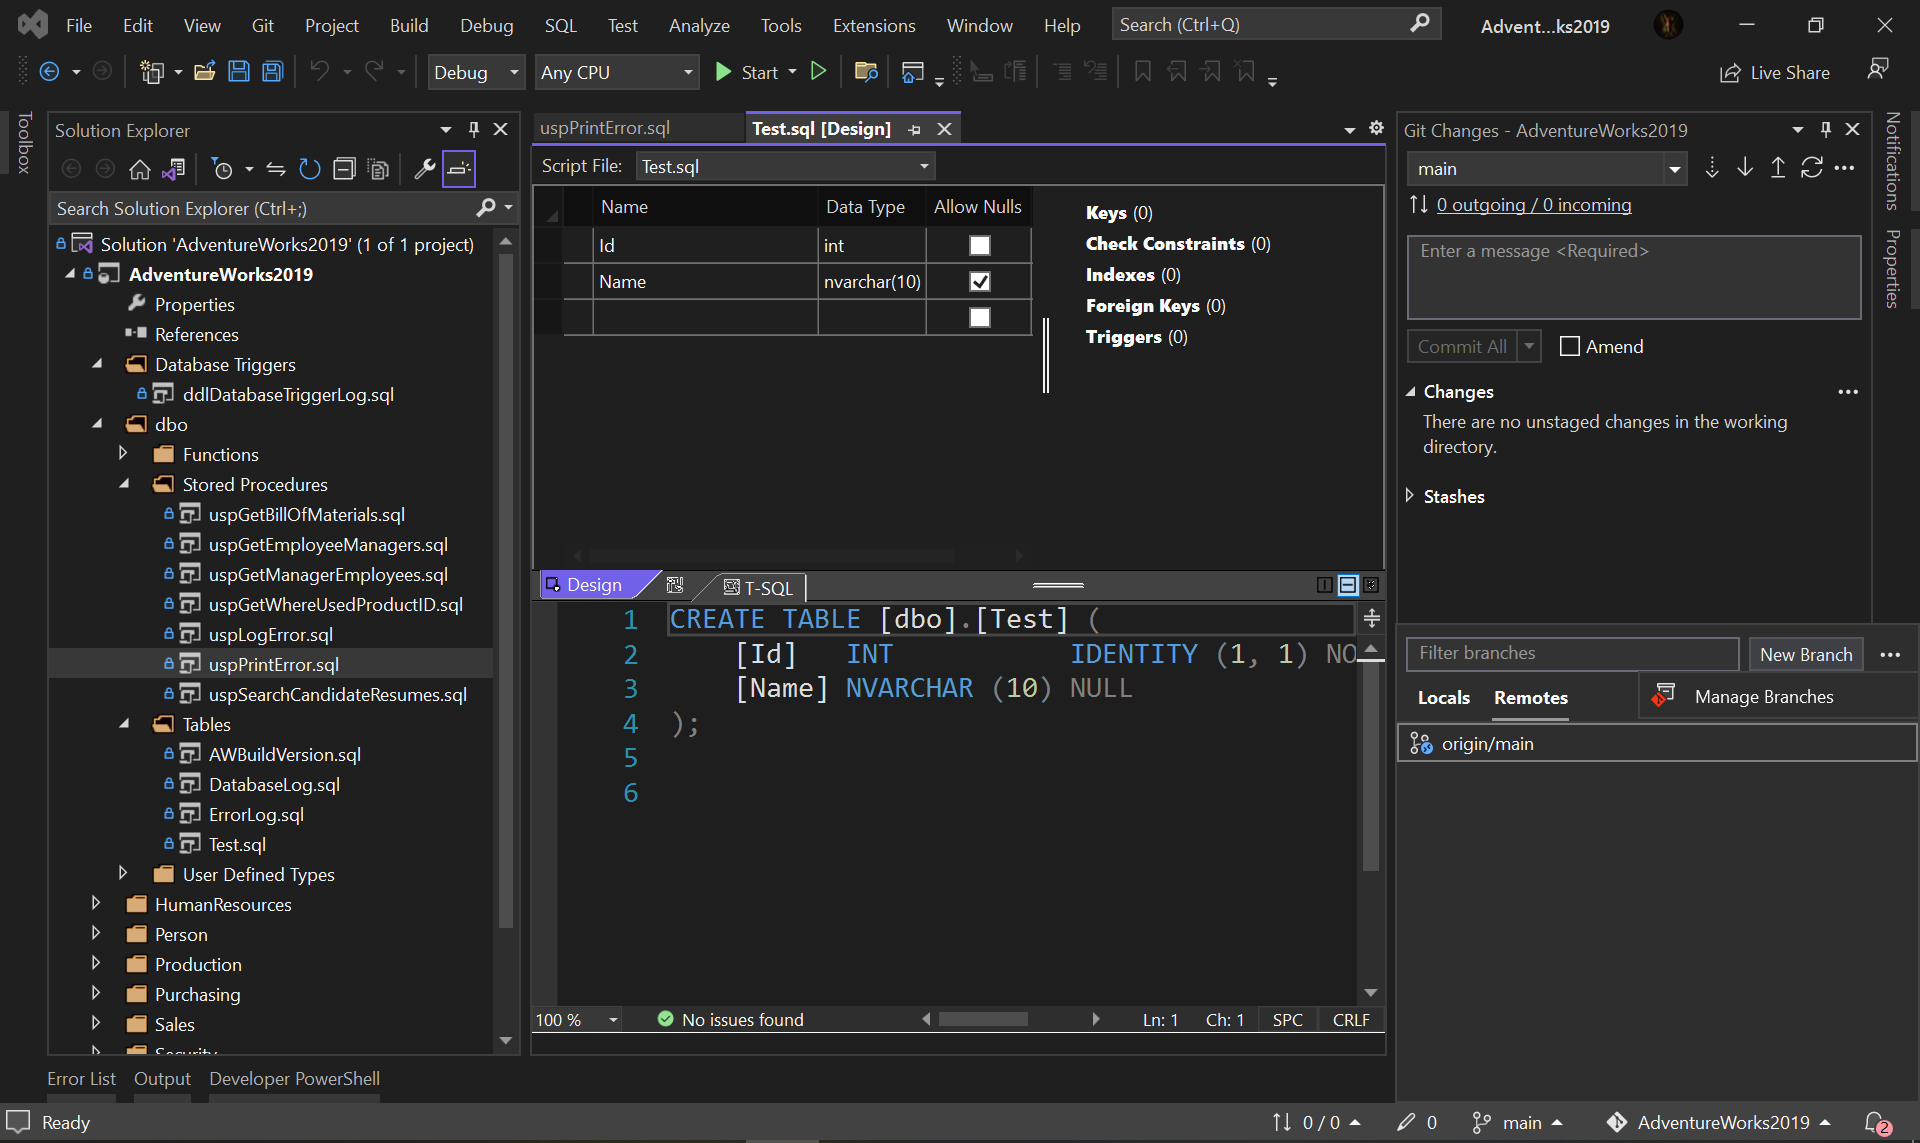Toggle Allow Nulls for Id column

point(980,245)
